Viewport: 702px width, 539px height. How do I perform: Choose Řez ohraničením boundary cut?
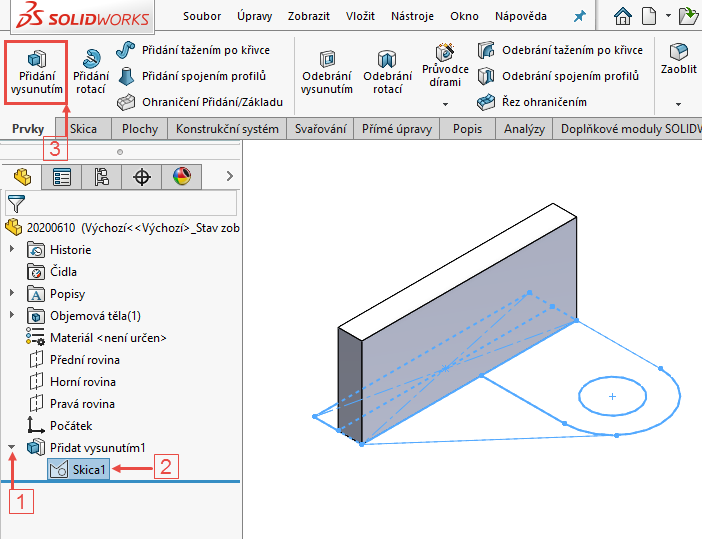pyautogui.click(x=532, y=102)
